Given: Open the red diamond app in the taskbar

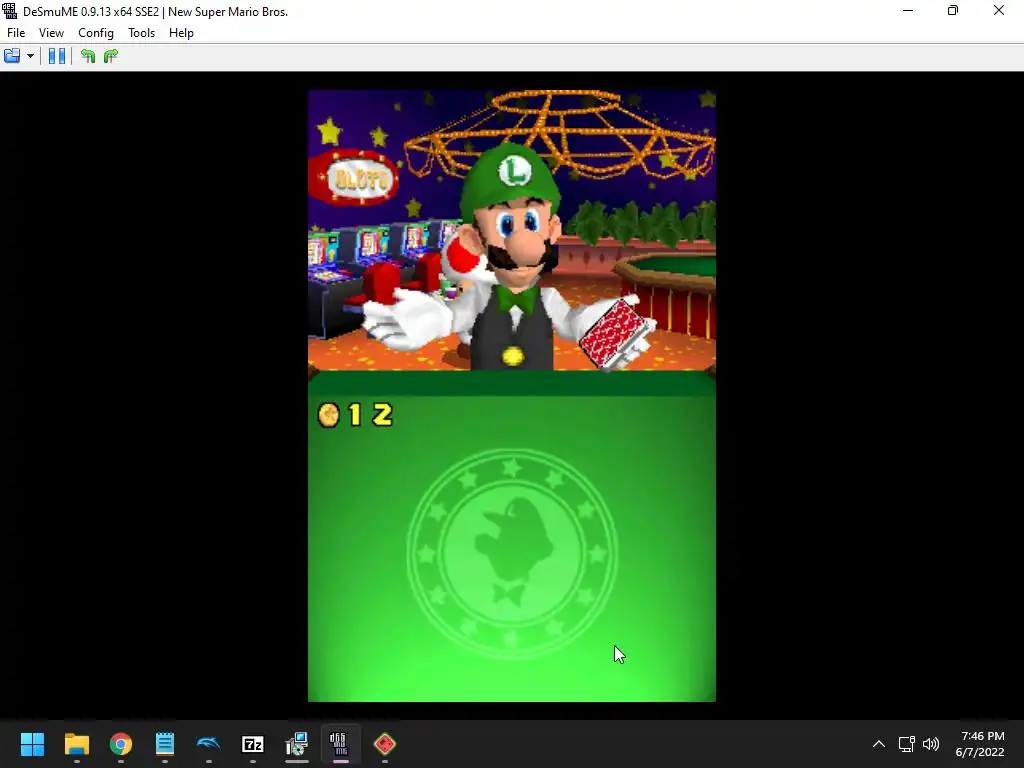Looking at the screenshot, I should 385,744.
